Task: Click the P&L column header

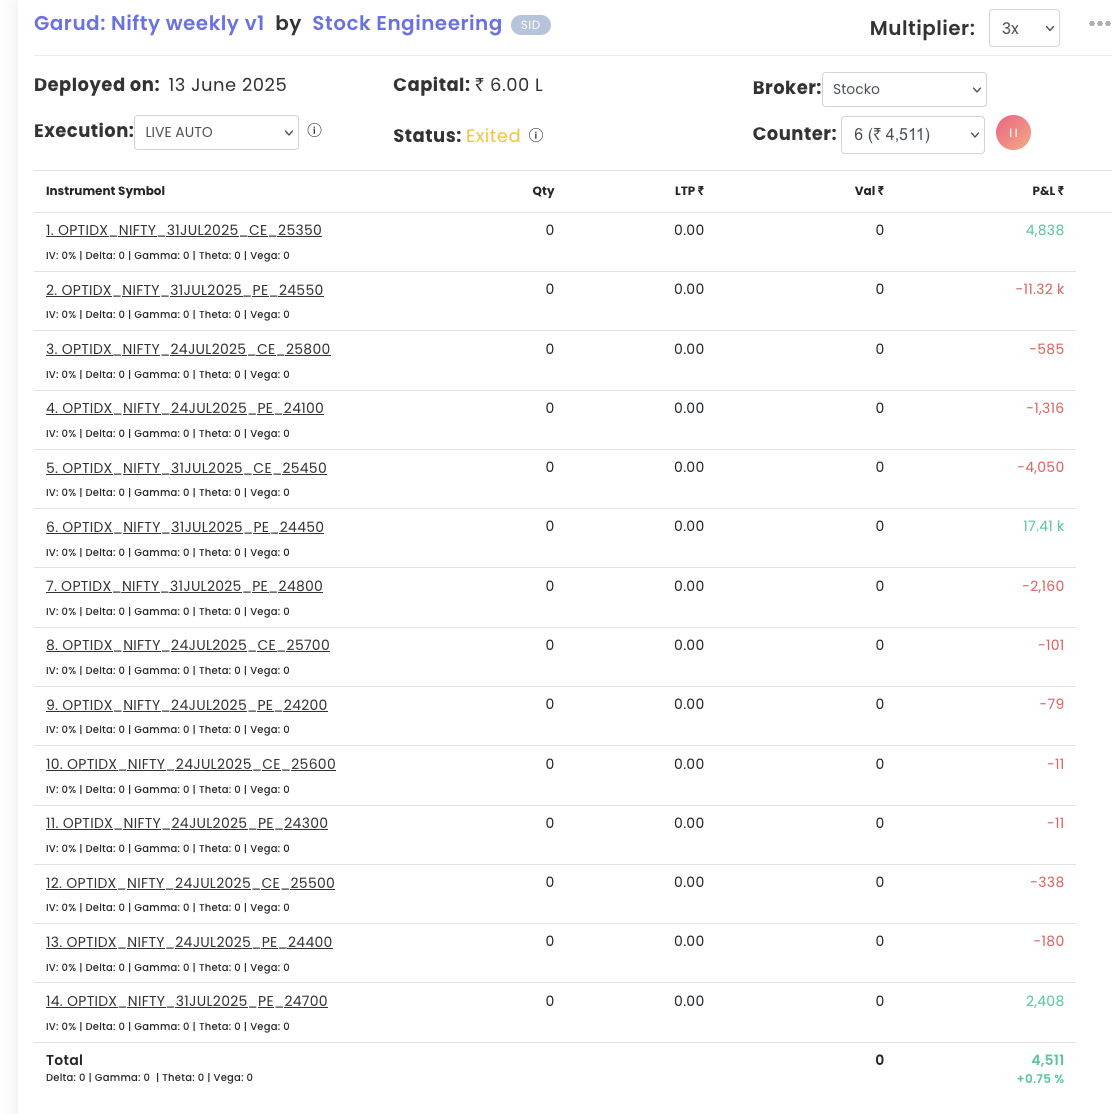Action: (1047, 191)
